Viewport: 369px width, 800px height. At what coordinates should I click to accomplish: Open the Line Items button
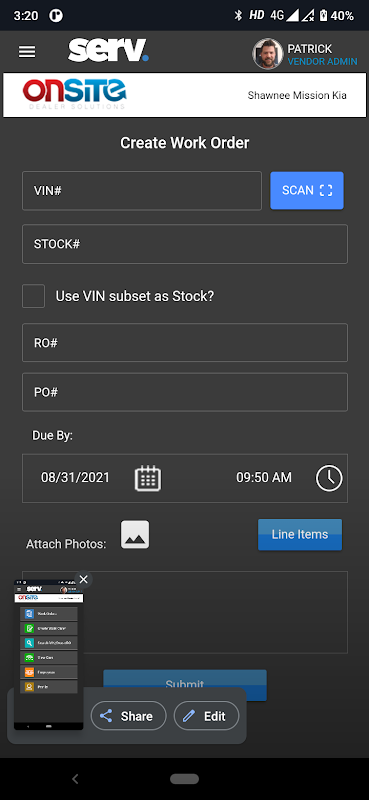(300, 534)
